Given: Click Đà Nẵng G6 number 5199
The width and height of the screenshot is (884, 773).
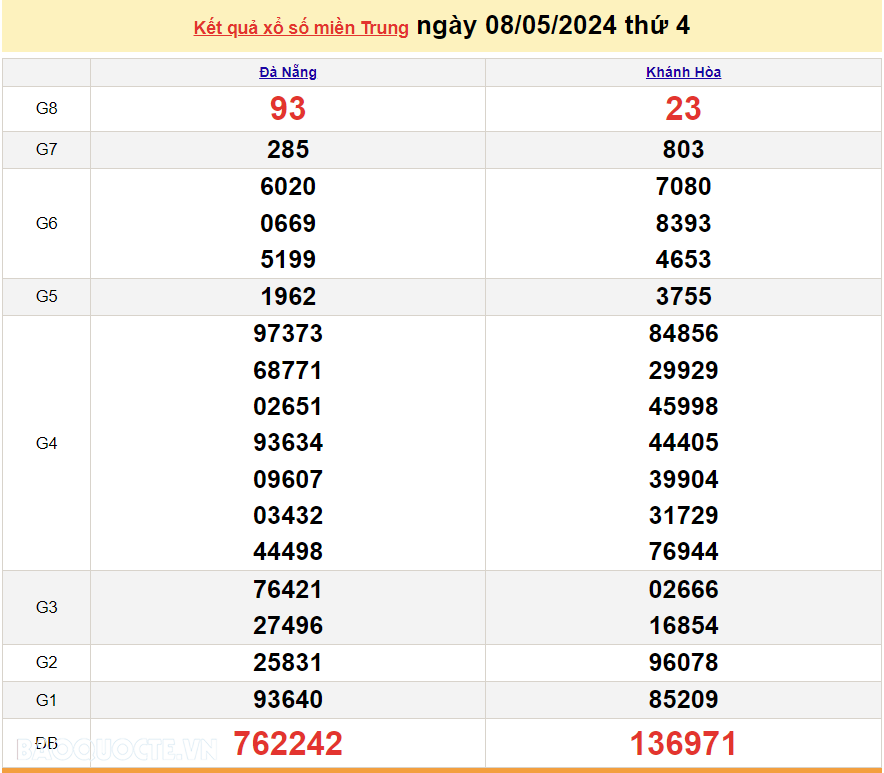Looking at the screenshot, I should [288, 259].
